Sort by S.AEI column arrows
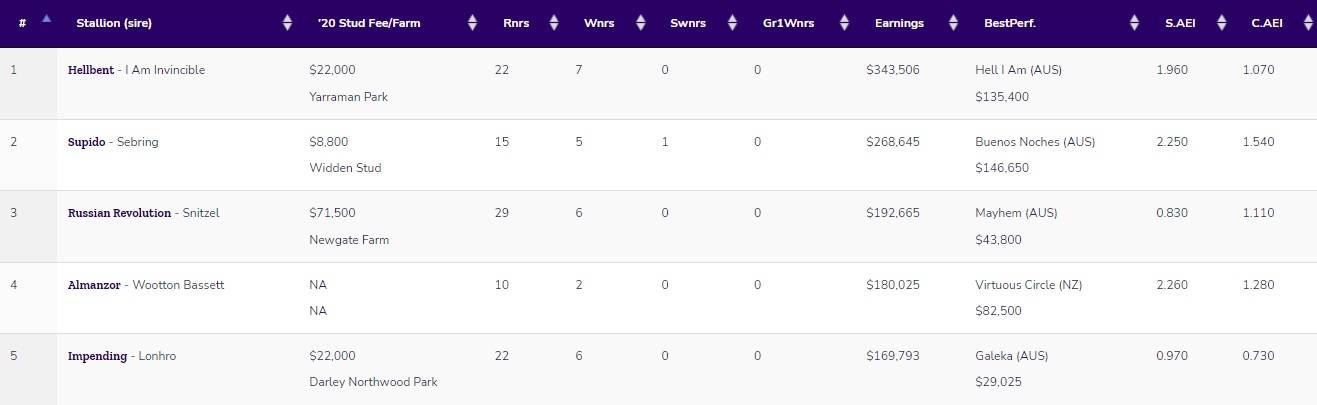 point(1220,22)
